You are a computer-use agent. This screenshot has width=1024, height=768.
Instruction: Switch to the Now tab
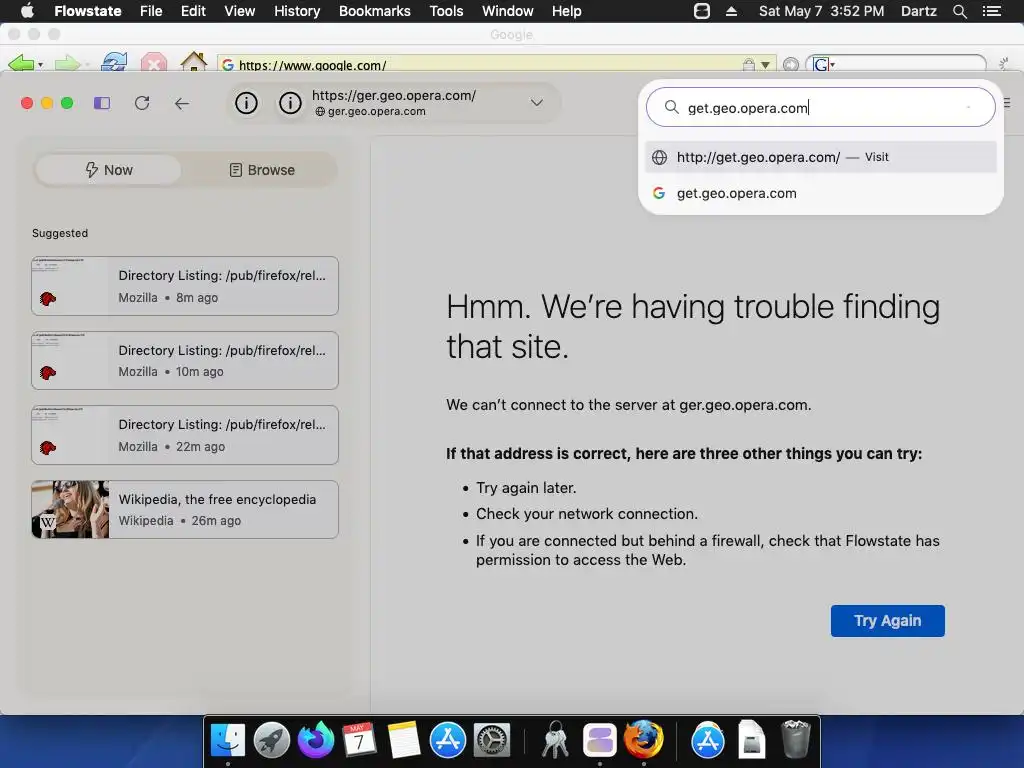coord(108,170)
